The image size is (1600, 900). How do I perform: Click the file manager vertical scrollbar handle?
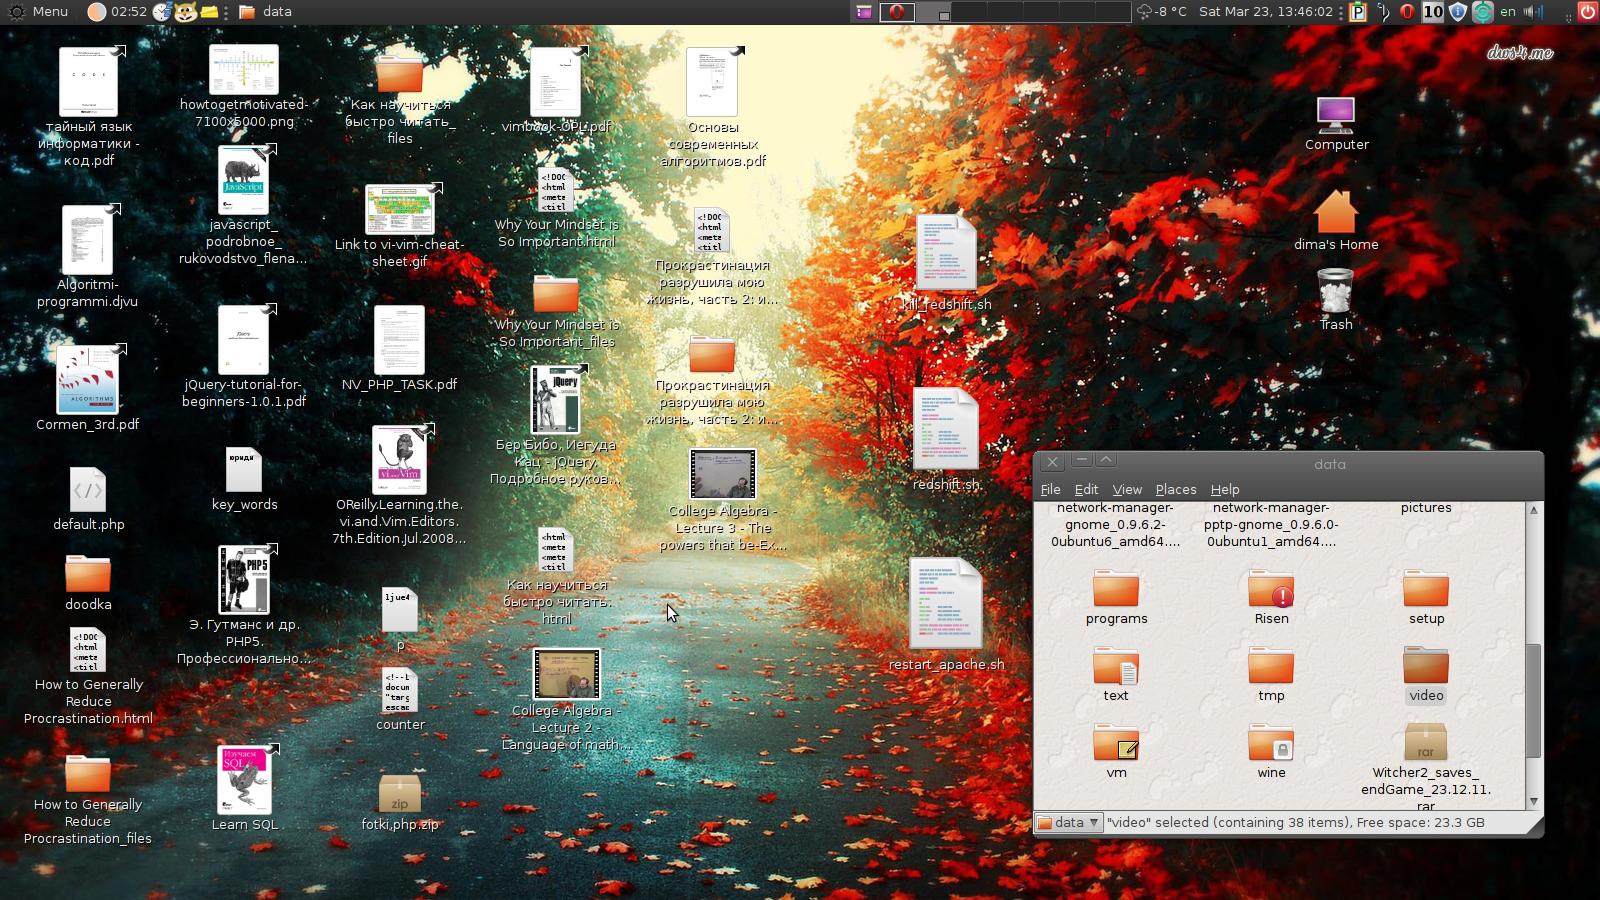(x=1533, y=700)
